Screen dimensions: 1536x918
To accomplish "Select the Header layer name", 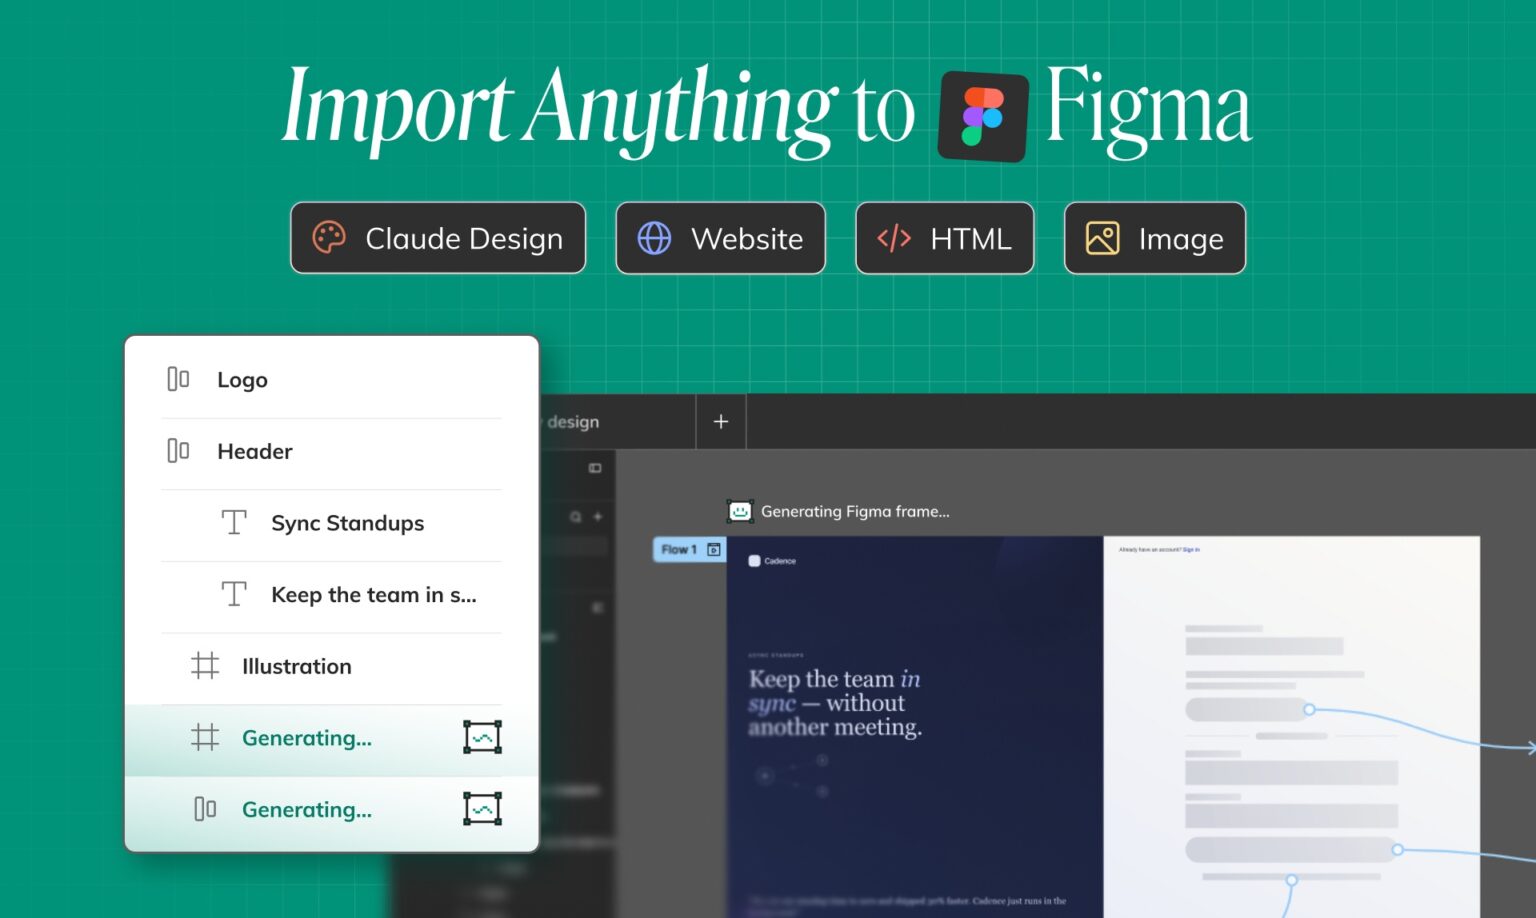I will pyautogui.click(x=255, y=451).
